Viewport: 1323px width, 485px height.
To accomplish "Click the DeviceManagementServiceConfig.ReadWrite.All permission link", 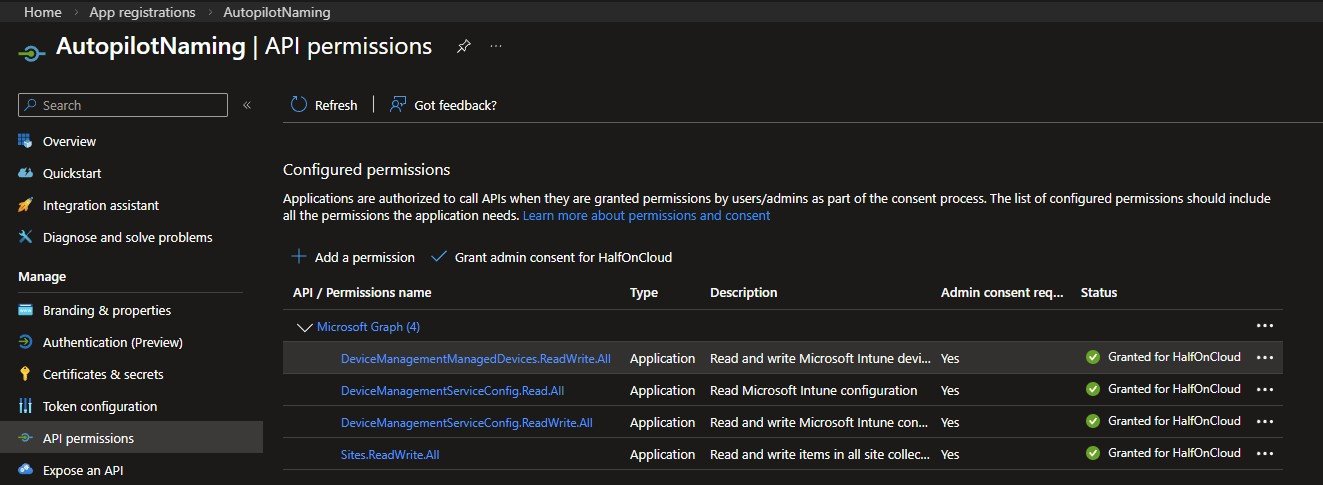I will point(466,422).
